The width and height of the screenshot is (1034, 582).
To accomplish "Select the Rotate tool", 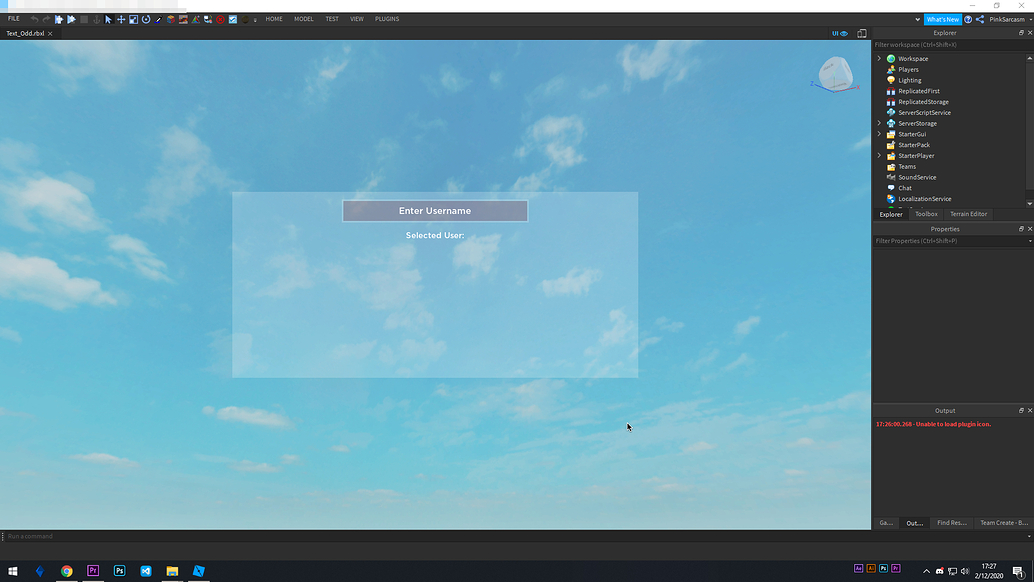I will click(145, 18).
